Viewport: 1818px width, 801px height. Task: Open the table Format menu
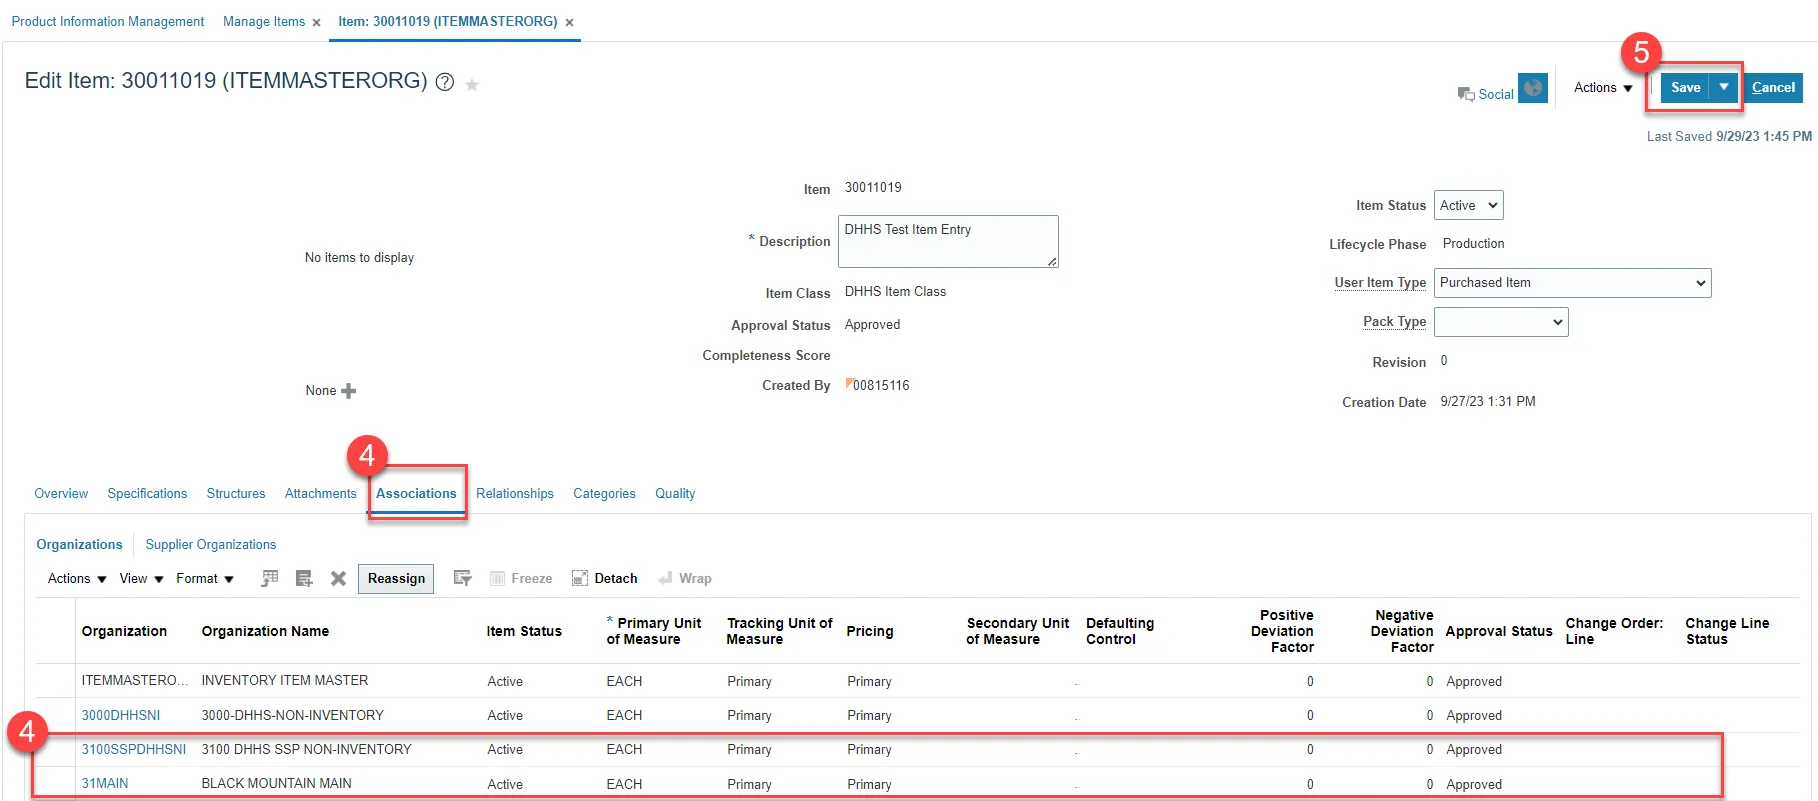[204, 579]
